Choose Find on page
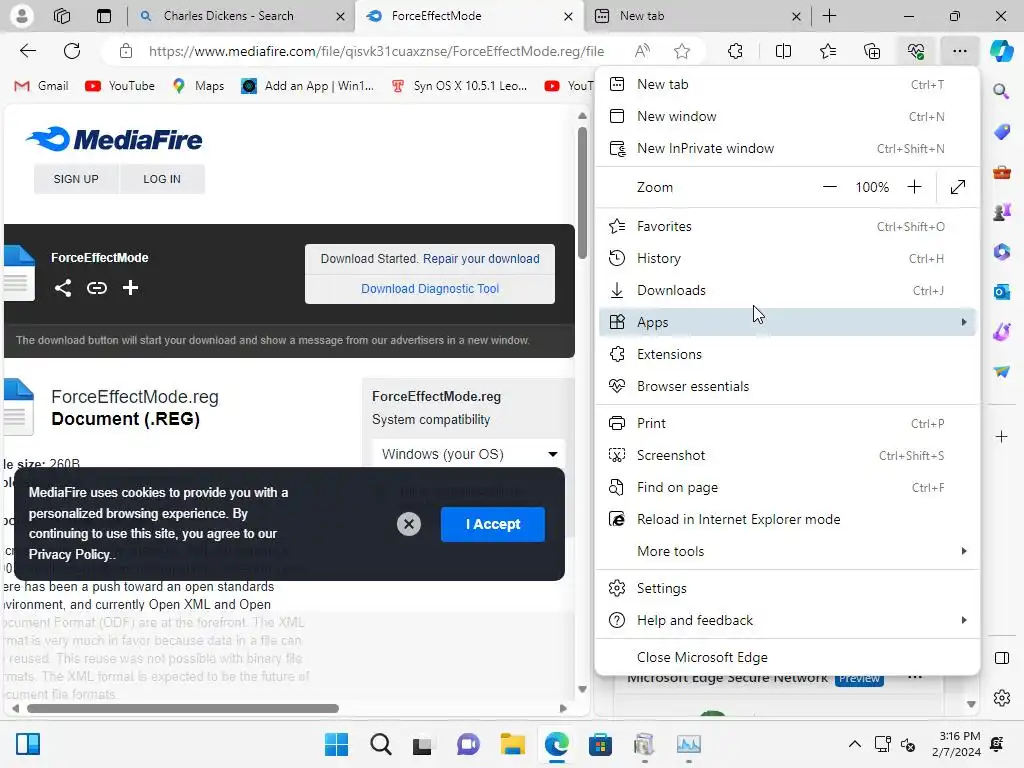The width and height of the screenshot is (1024, 768). (787, 487)
